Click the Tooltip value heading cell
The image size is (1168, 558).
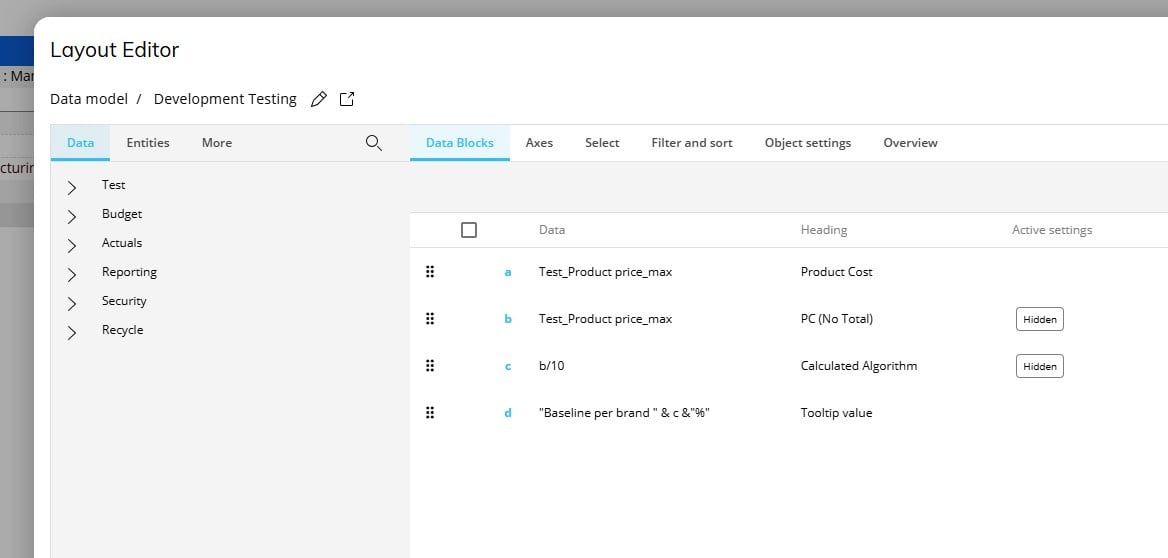pos(837,413)
